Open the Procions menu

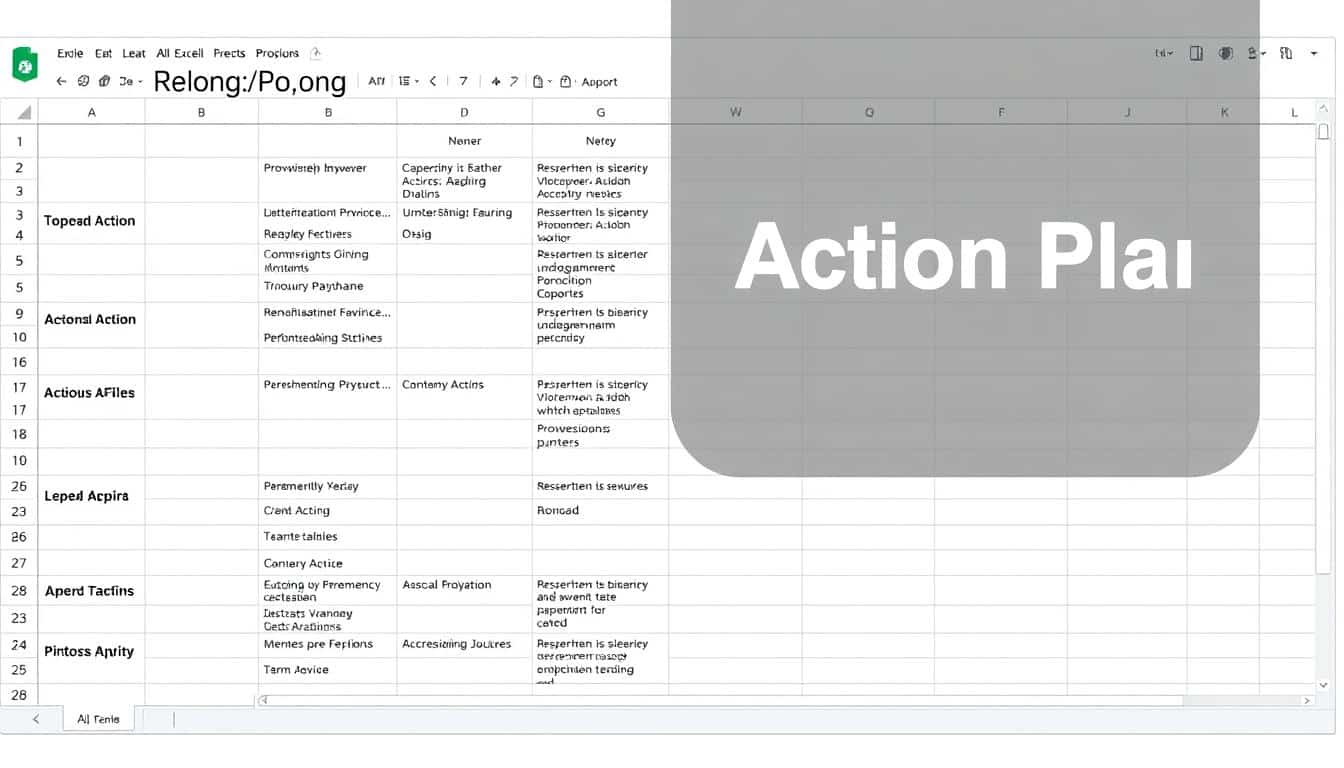click(x=277, y=53)
